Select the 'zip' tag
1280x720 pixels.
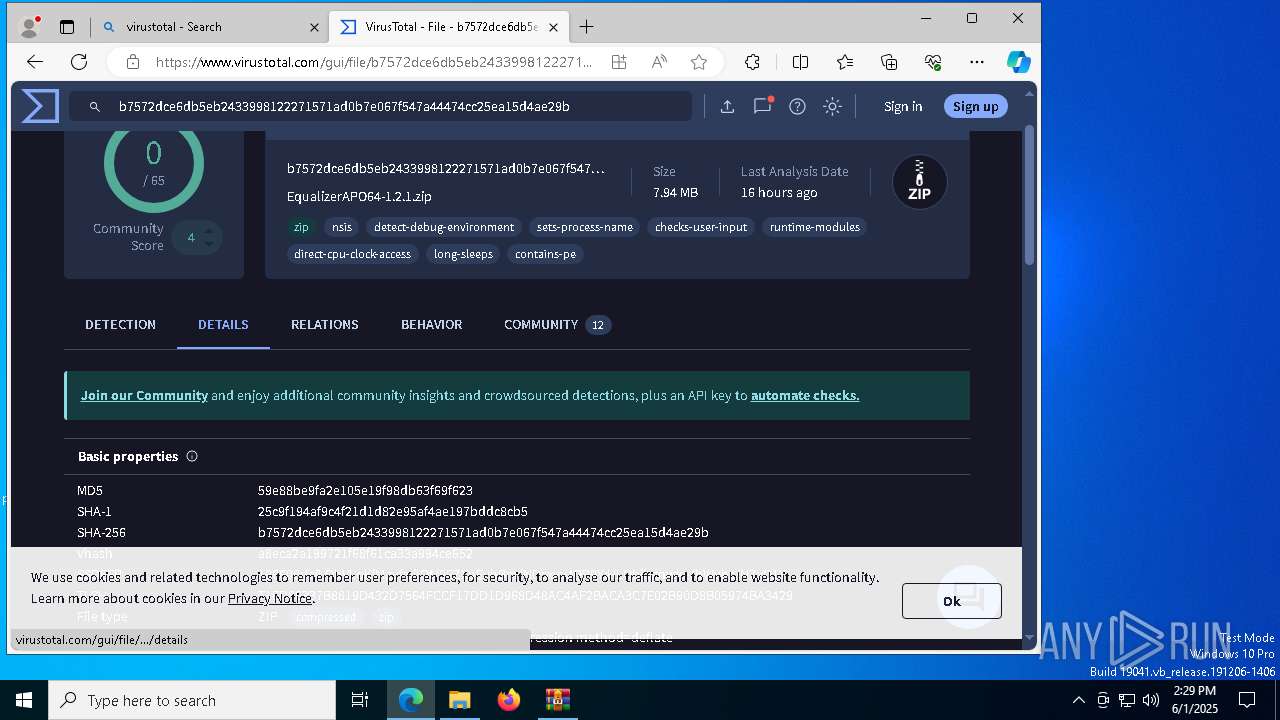(301, 227)
